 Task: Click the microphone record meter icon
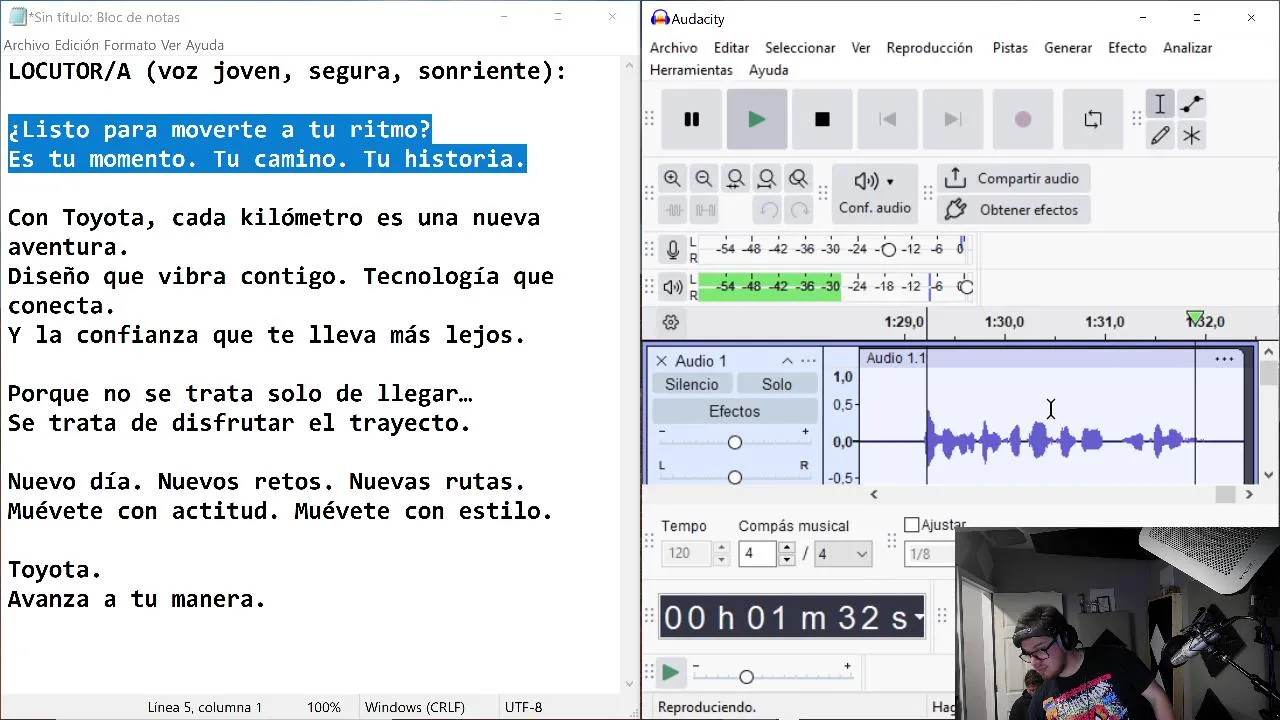pyautogui.click(x=673, y=249)
